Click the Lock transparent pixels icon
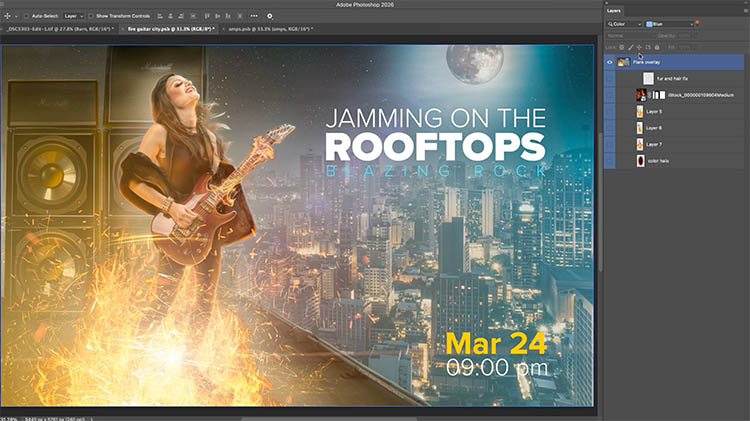The width and height of the screenshot is (750, 421). (621, 47)
